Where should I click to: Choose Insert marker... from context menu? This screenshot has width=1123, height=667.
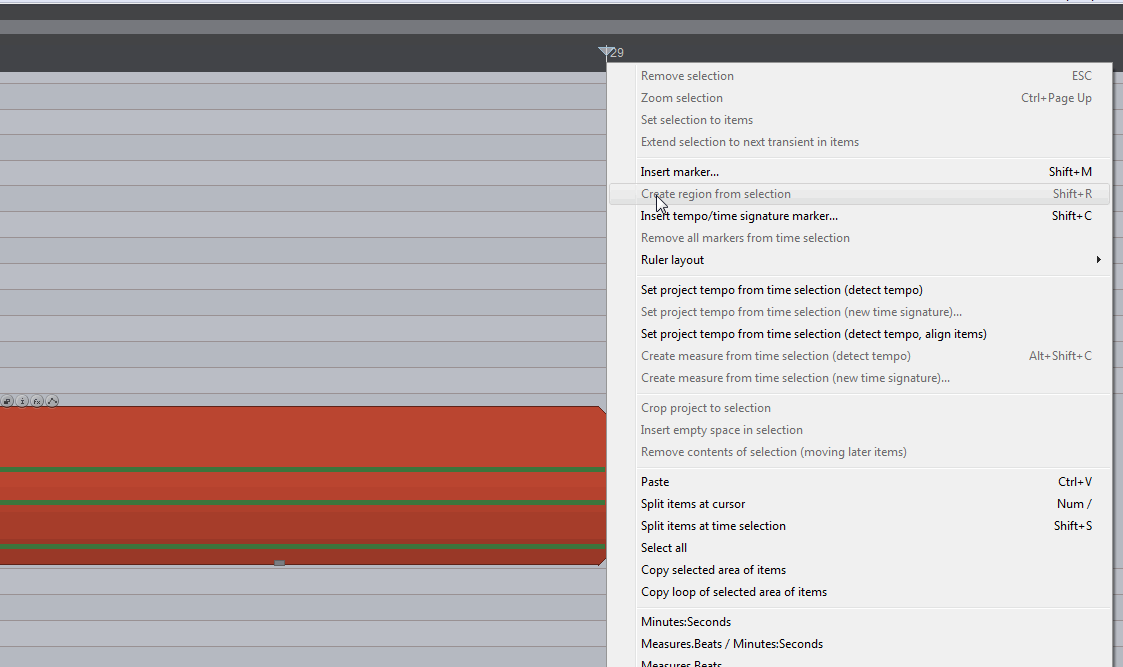point(680,172)
